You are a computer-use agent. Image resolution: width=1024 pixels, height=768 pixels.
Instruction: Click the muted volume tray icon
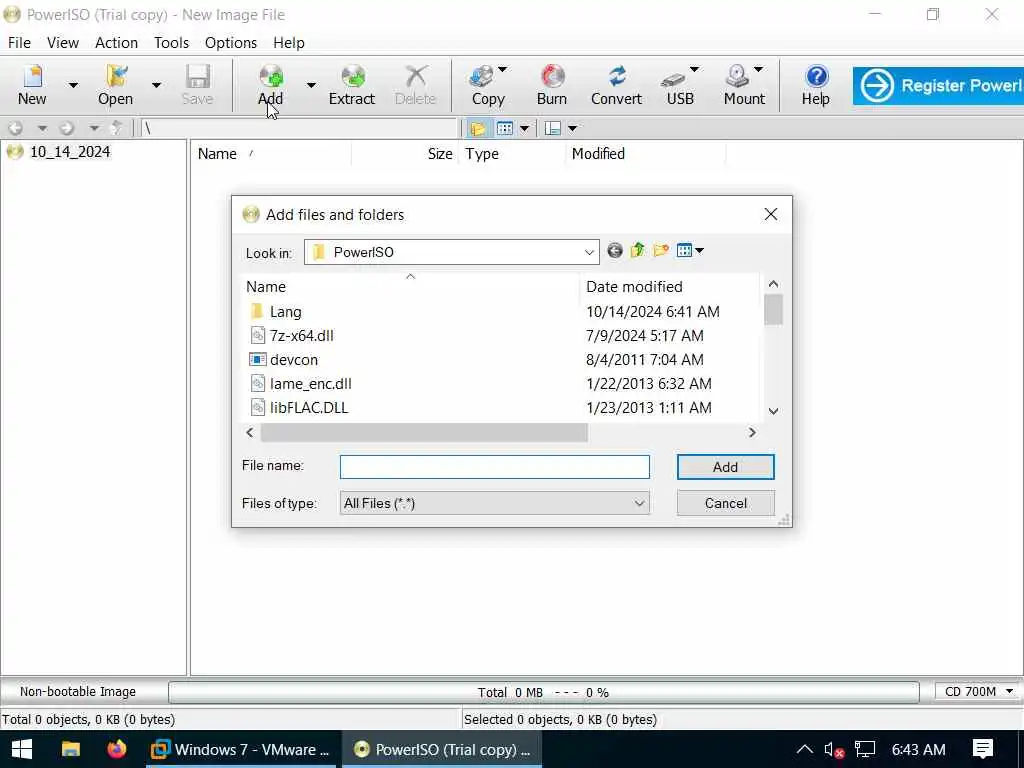coord(833,750)
